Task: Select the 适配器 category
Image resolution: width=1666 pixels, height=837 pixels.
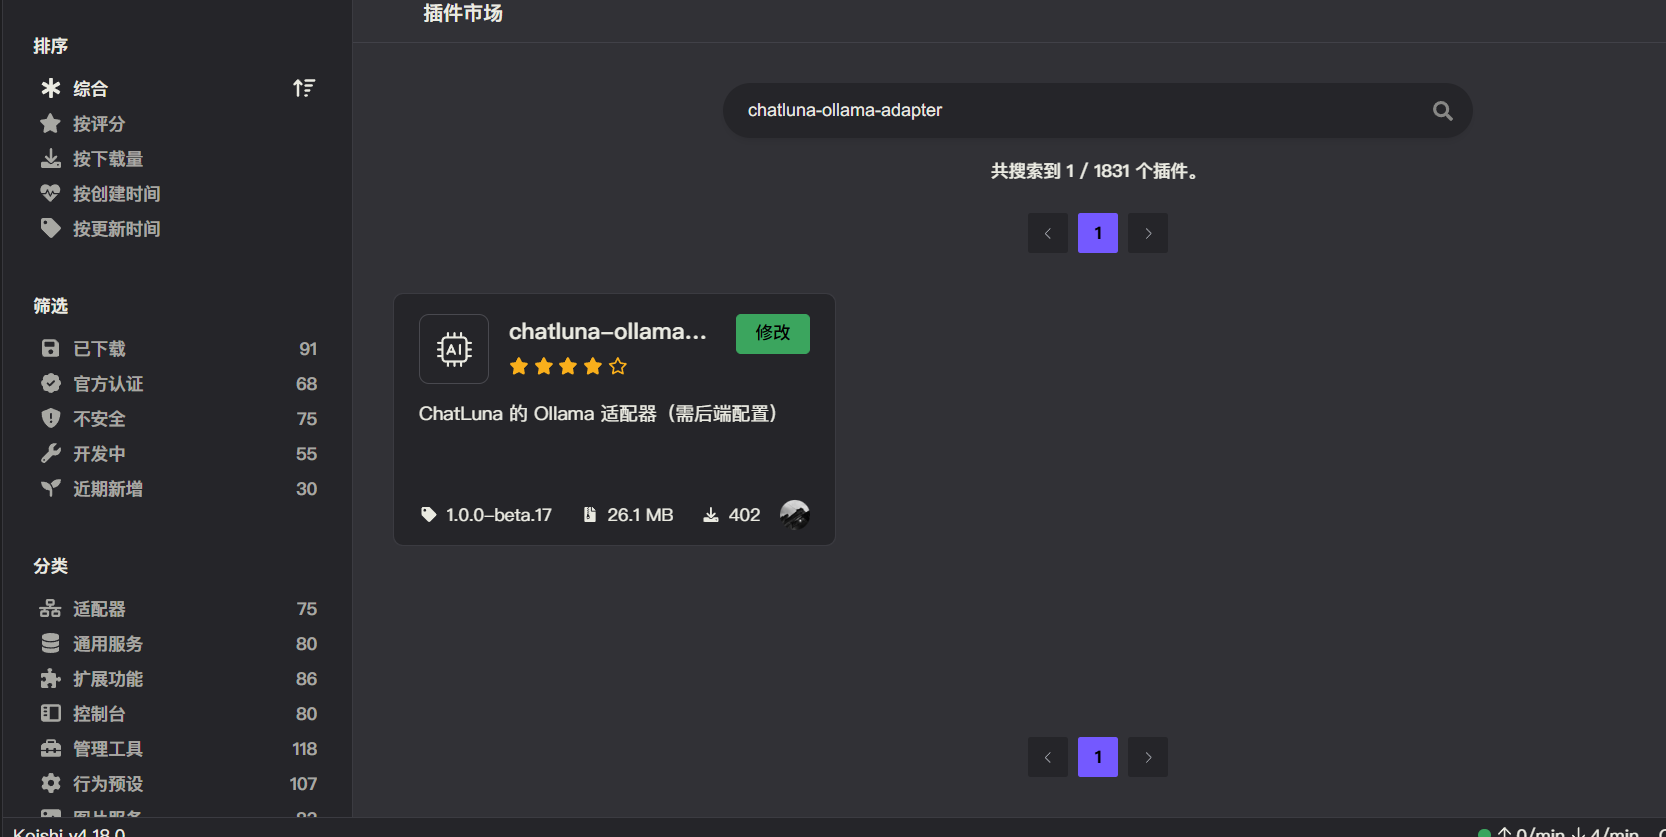Action: (99, 609)
